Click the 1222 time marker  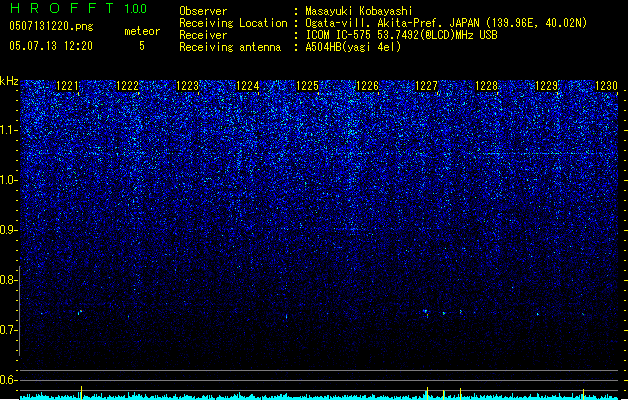127,86
